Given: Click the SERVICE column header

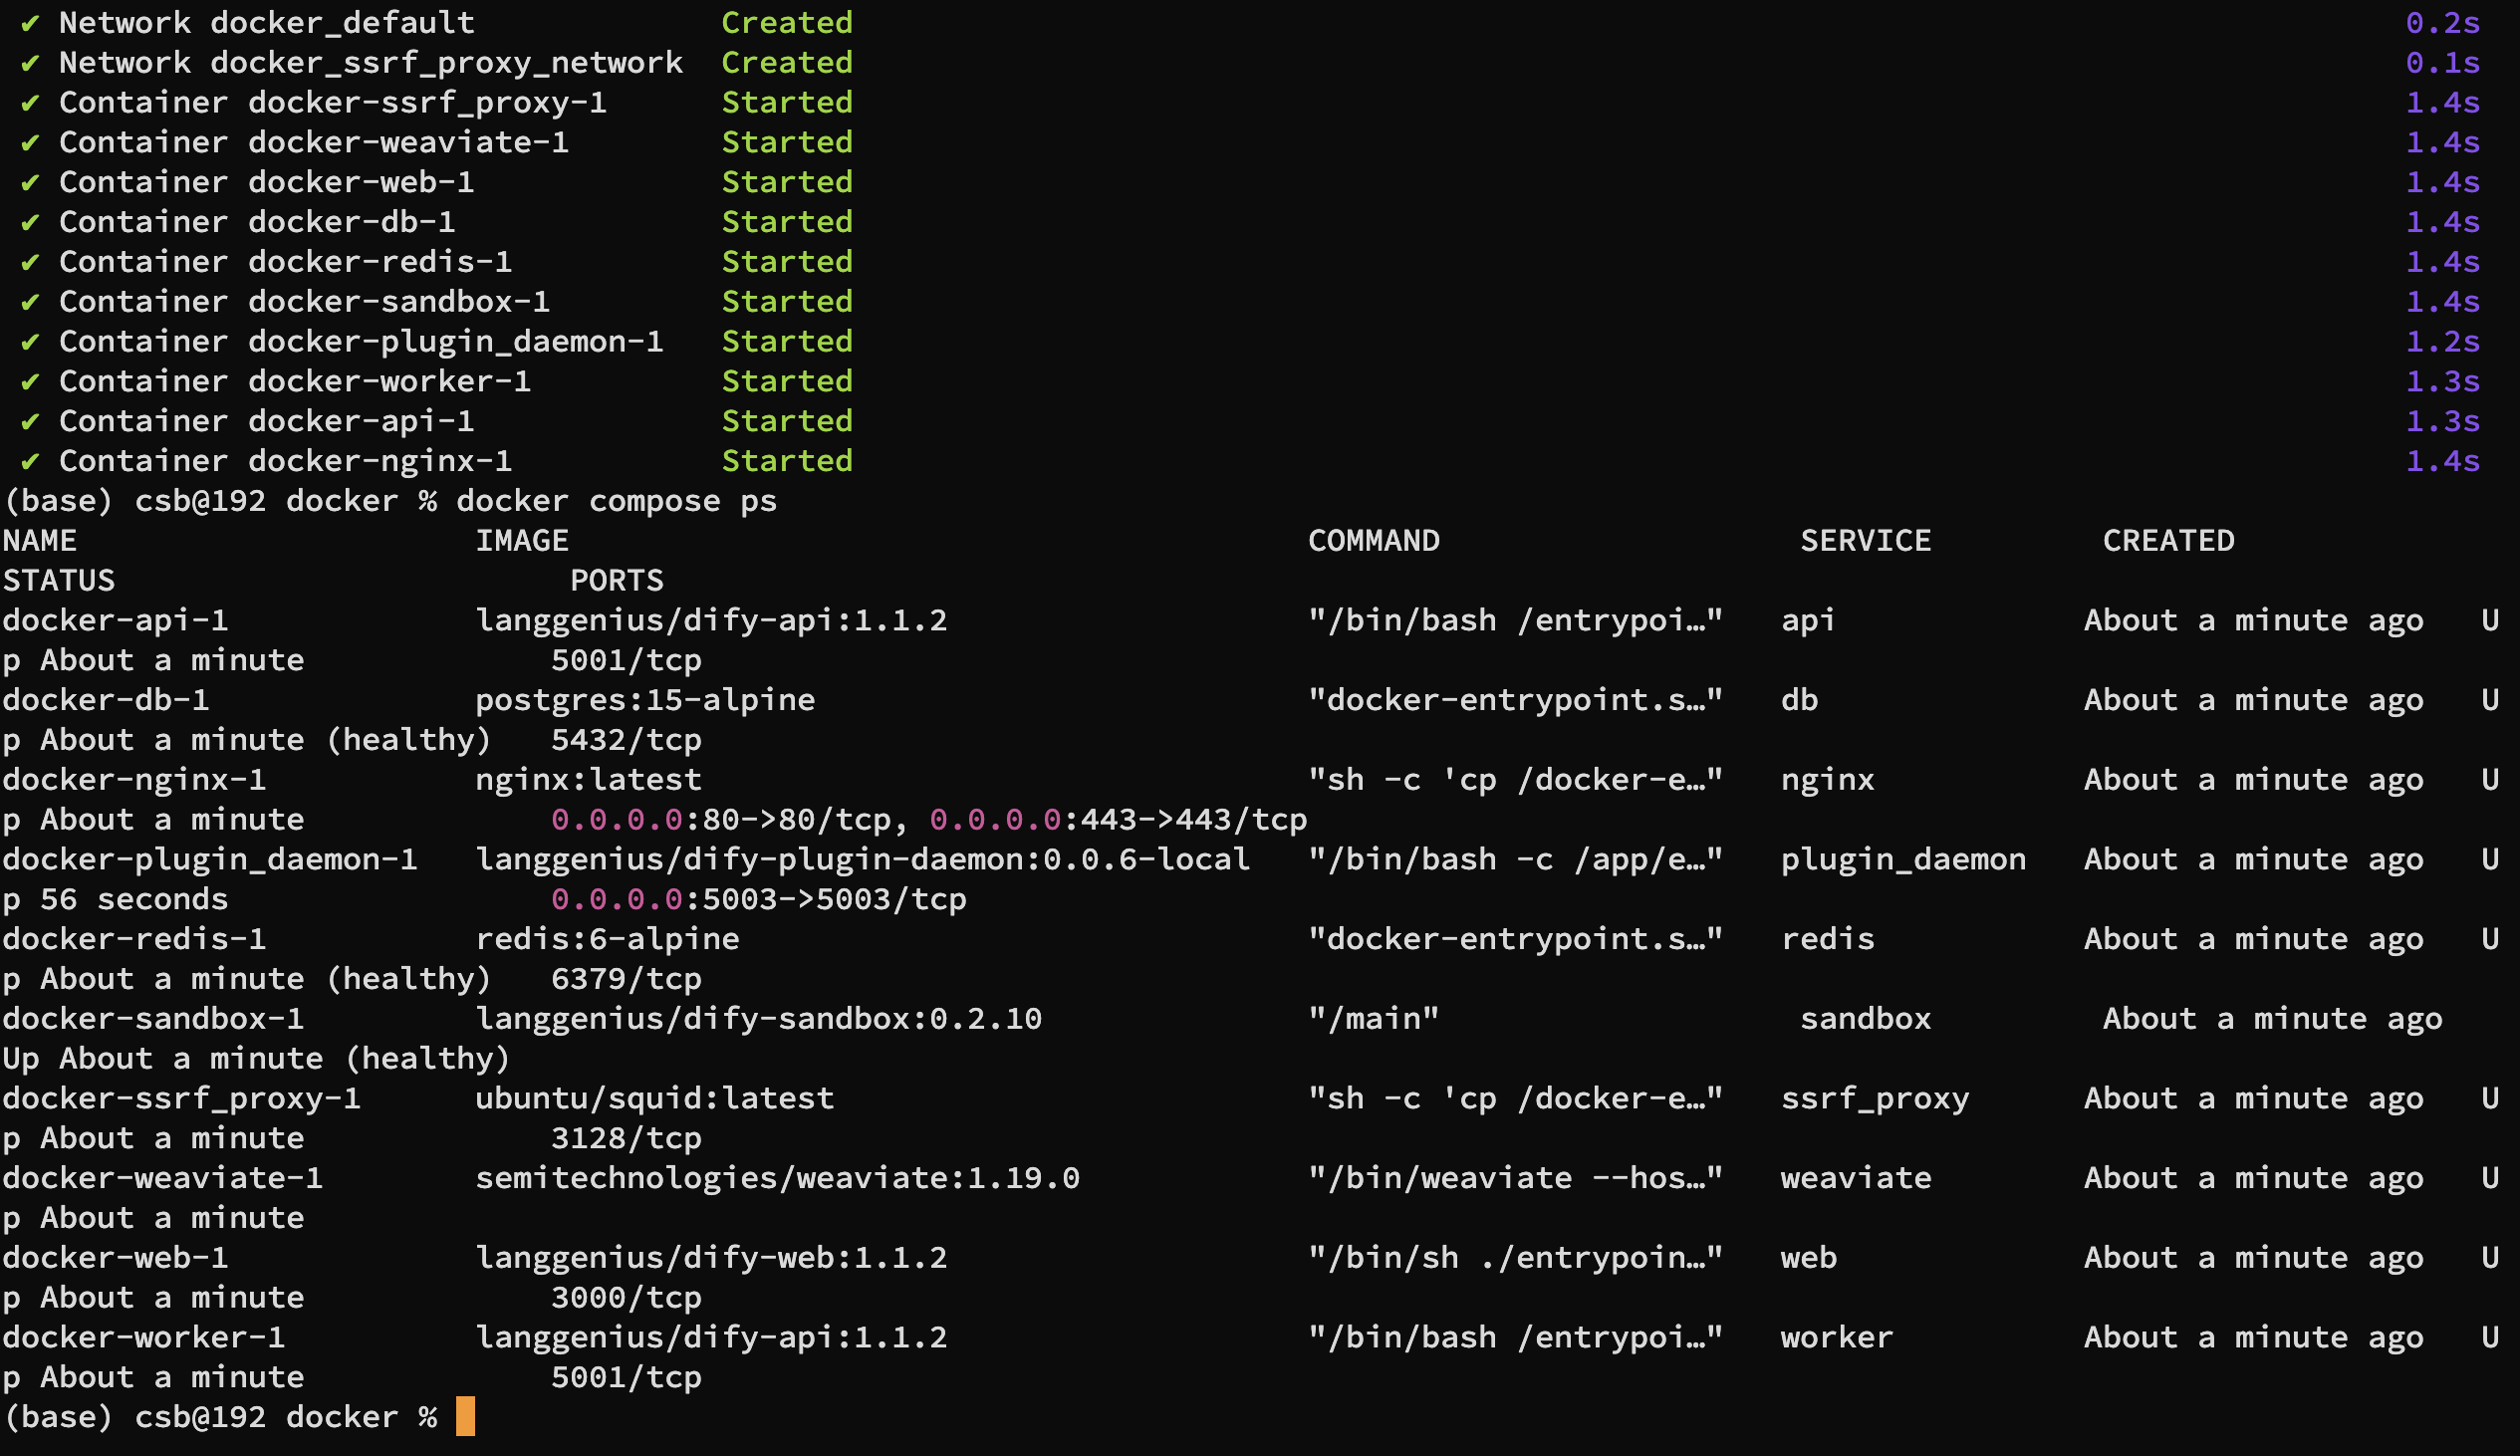Looking at the screenshot, I should click(x=1866, y=541).
